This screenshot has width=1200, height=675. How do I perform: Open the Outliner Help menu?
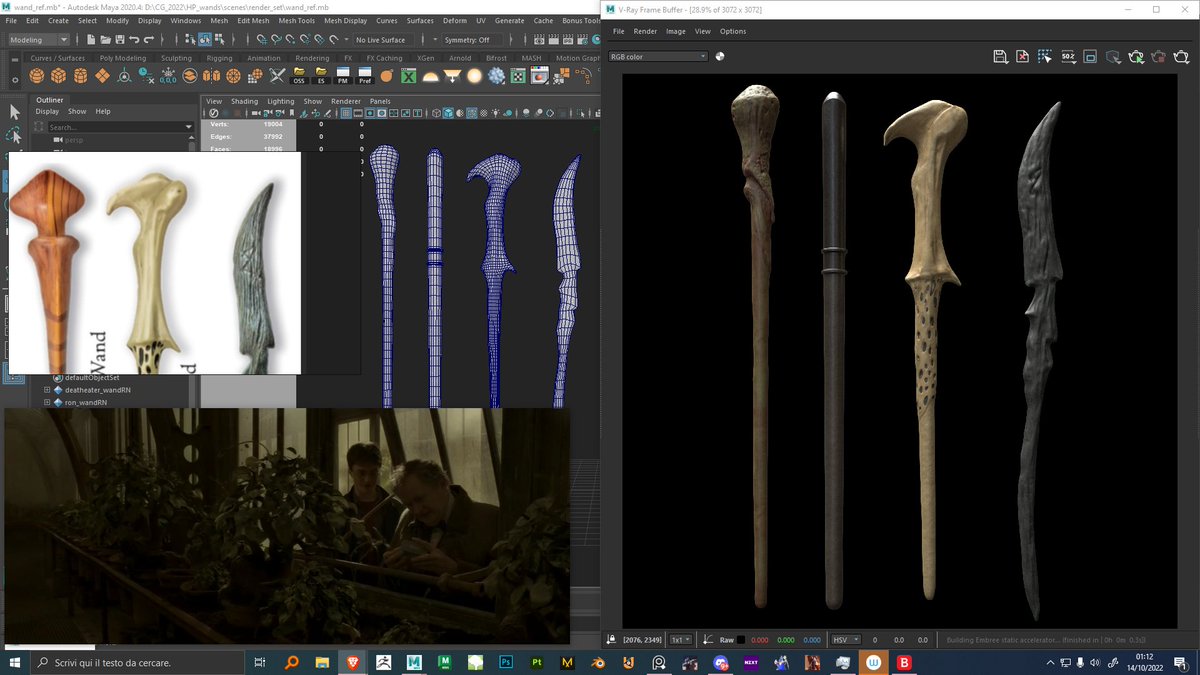(x=103, y=111)
